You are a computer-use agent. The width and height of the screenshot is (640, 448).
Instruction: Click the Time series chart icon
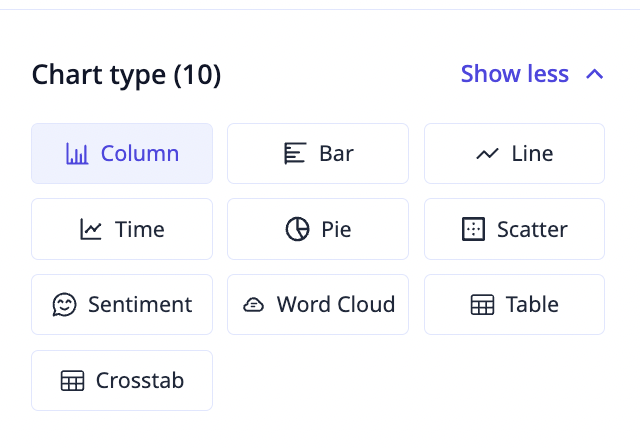point(91,229)
